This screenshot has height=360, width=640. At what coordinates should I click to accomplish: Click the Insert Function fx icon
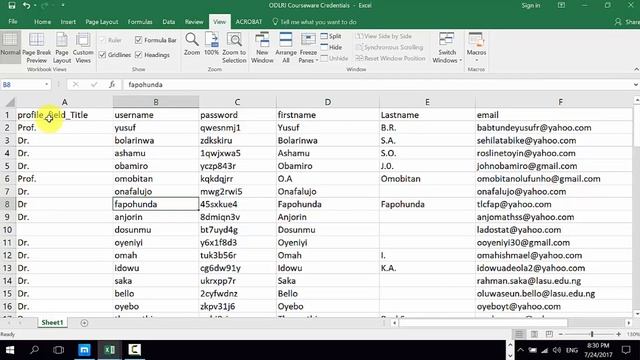pyautogui.click(x=112, y=84)
